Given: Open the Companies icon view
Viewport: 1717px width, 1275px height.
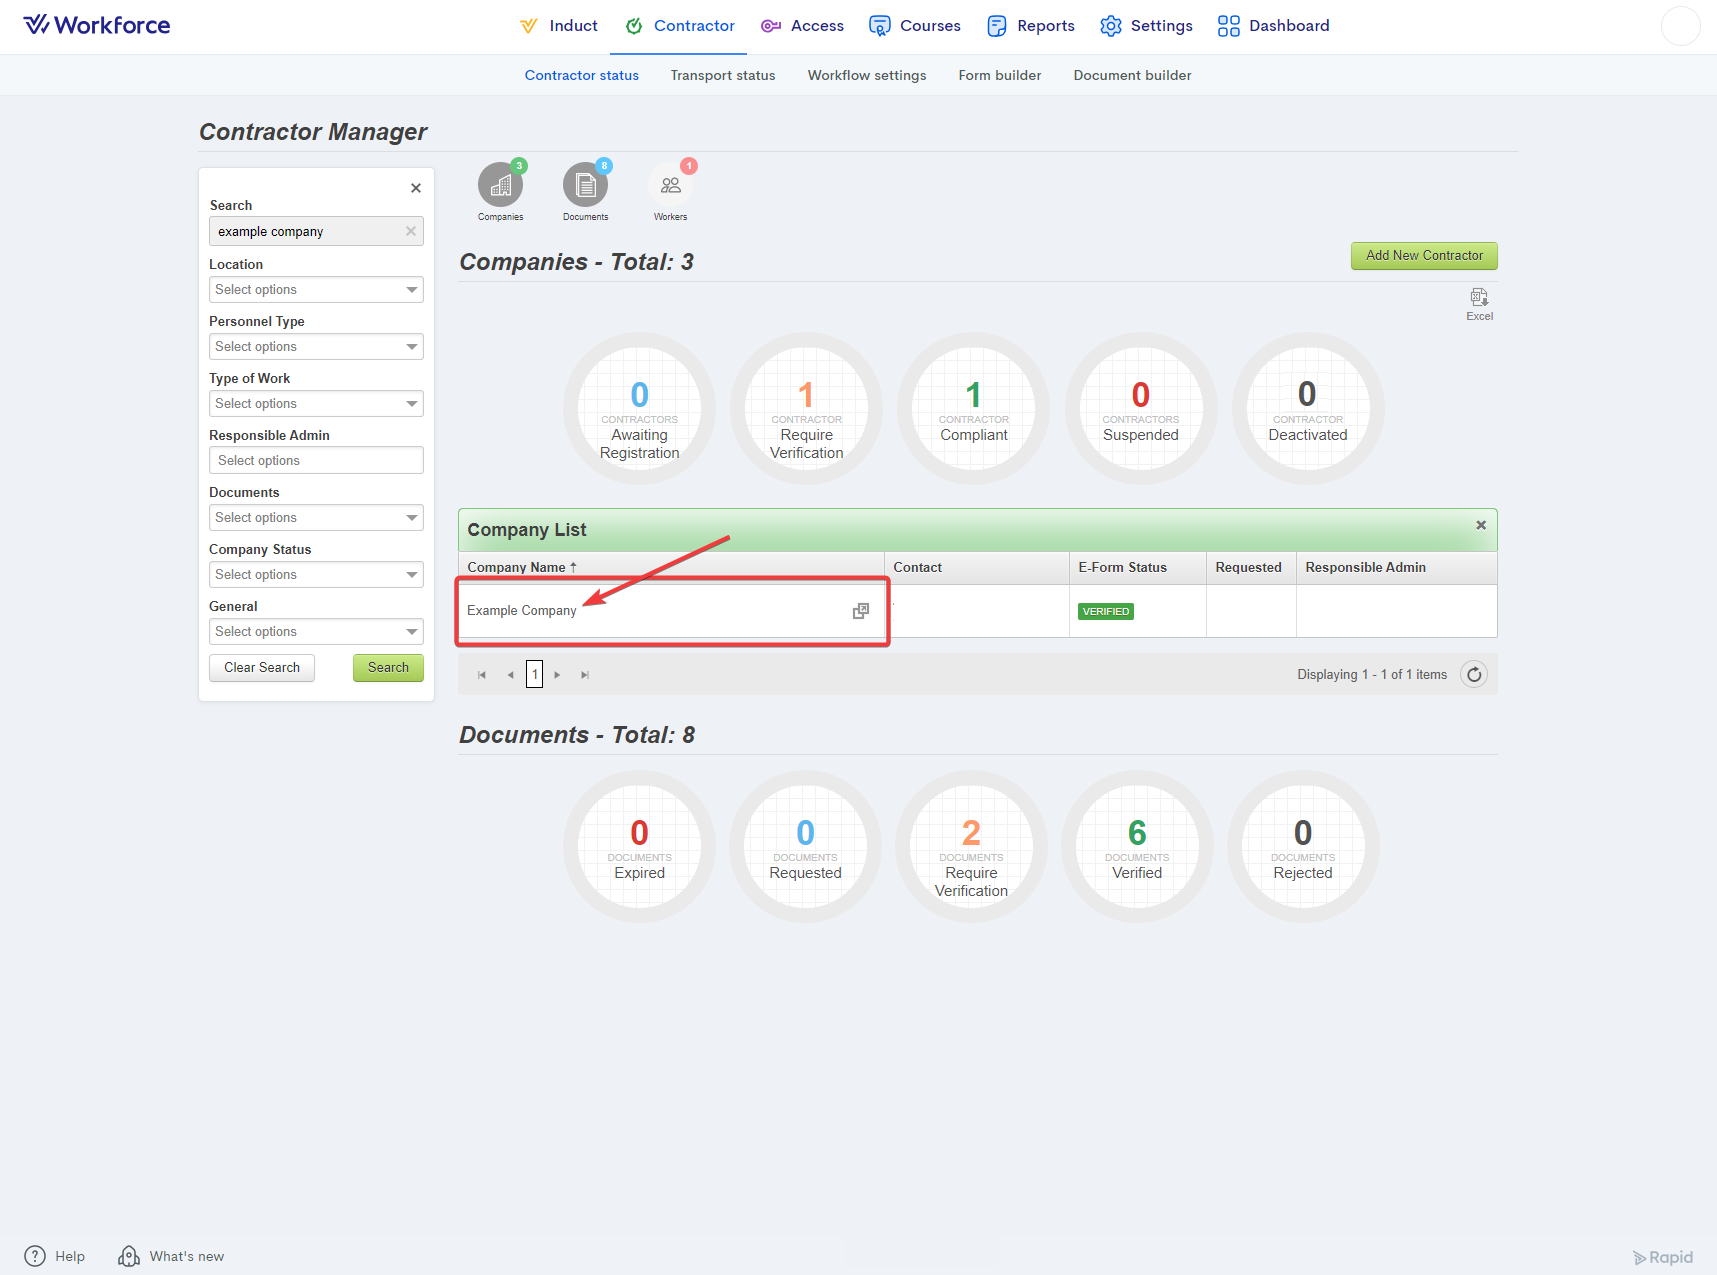Looking at the screenshot, I should pos(500,186).
